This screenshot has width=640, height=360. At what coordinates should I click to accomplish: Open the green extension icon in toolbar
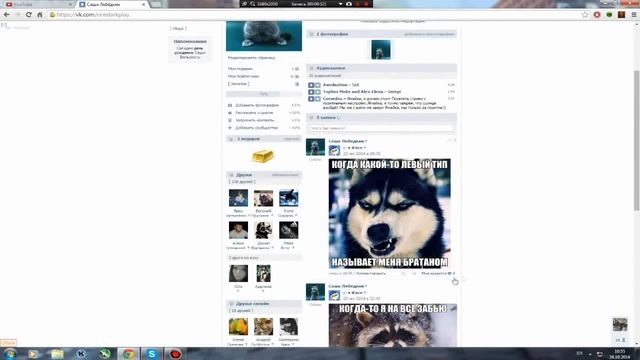[609, 15]
